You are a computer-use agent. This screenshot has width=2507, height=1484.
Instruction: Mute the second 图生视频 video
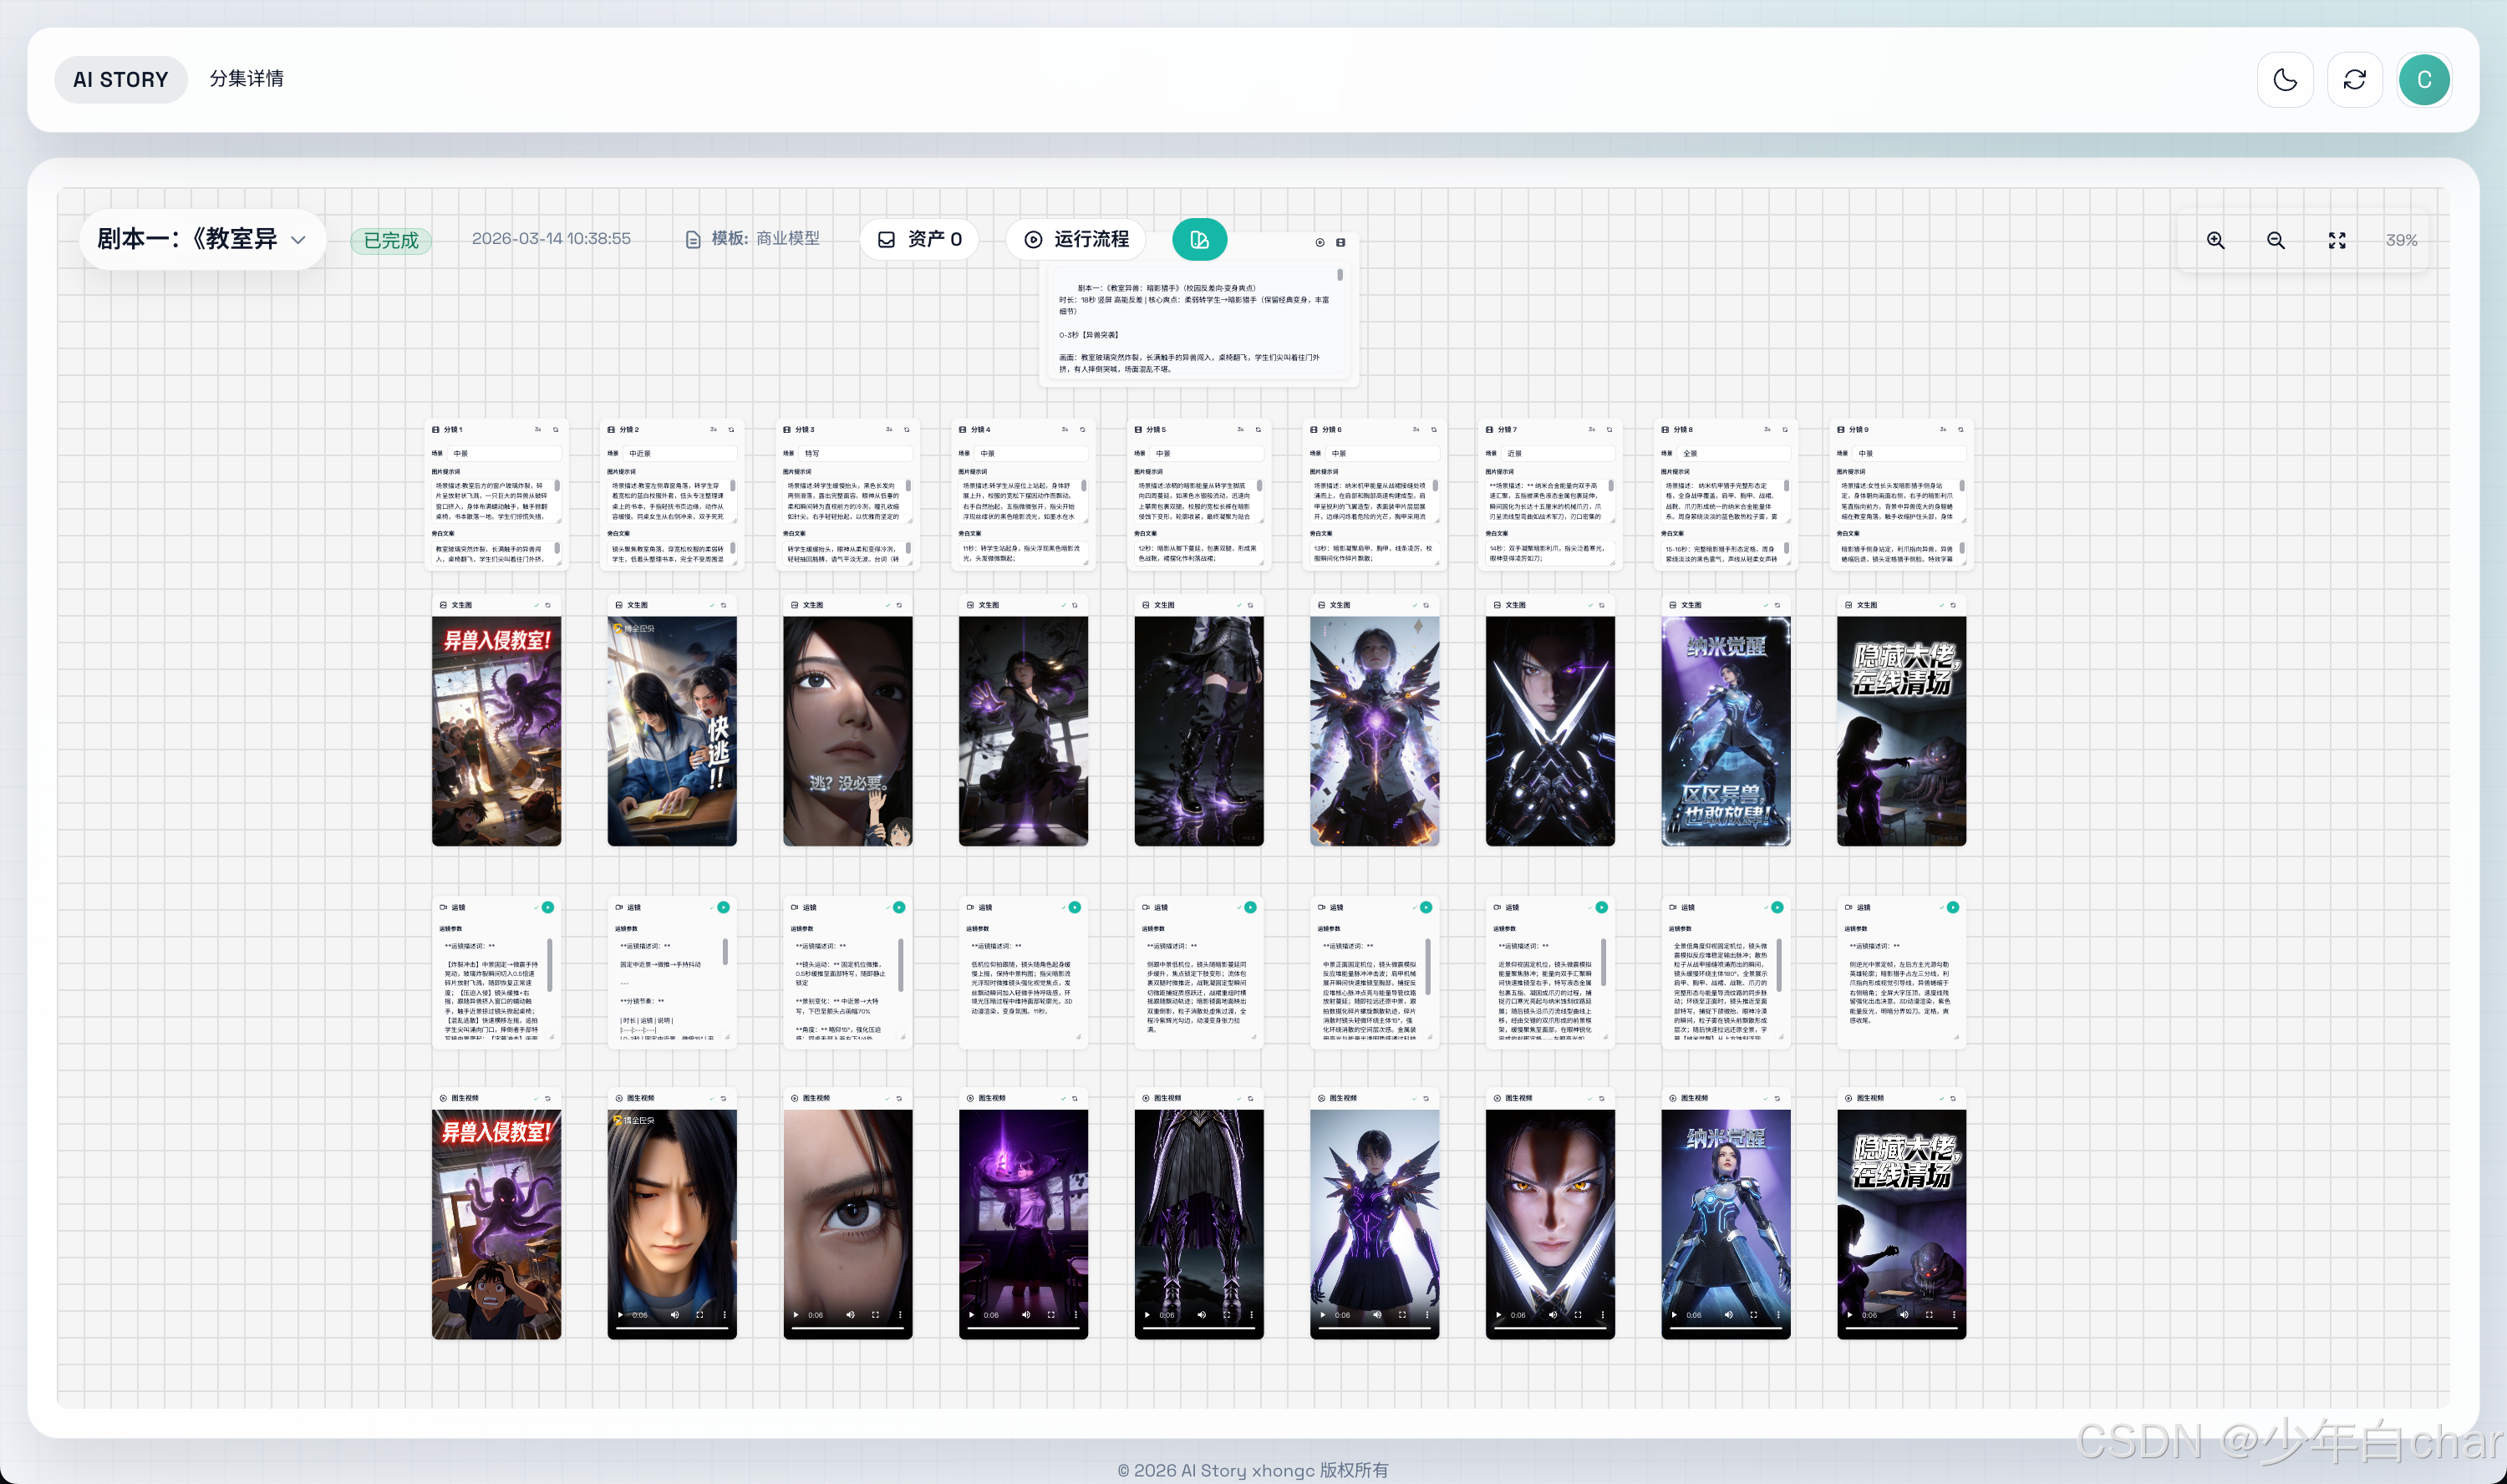(675, 1315)
